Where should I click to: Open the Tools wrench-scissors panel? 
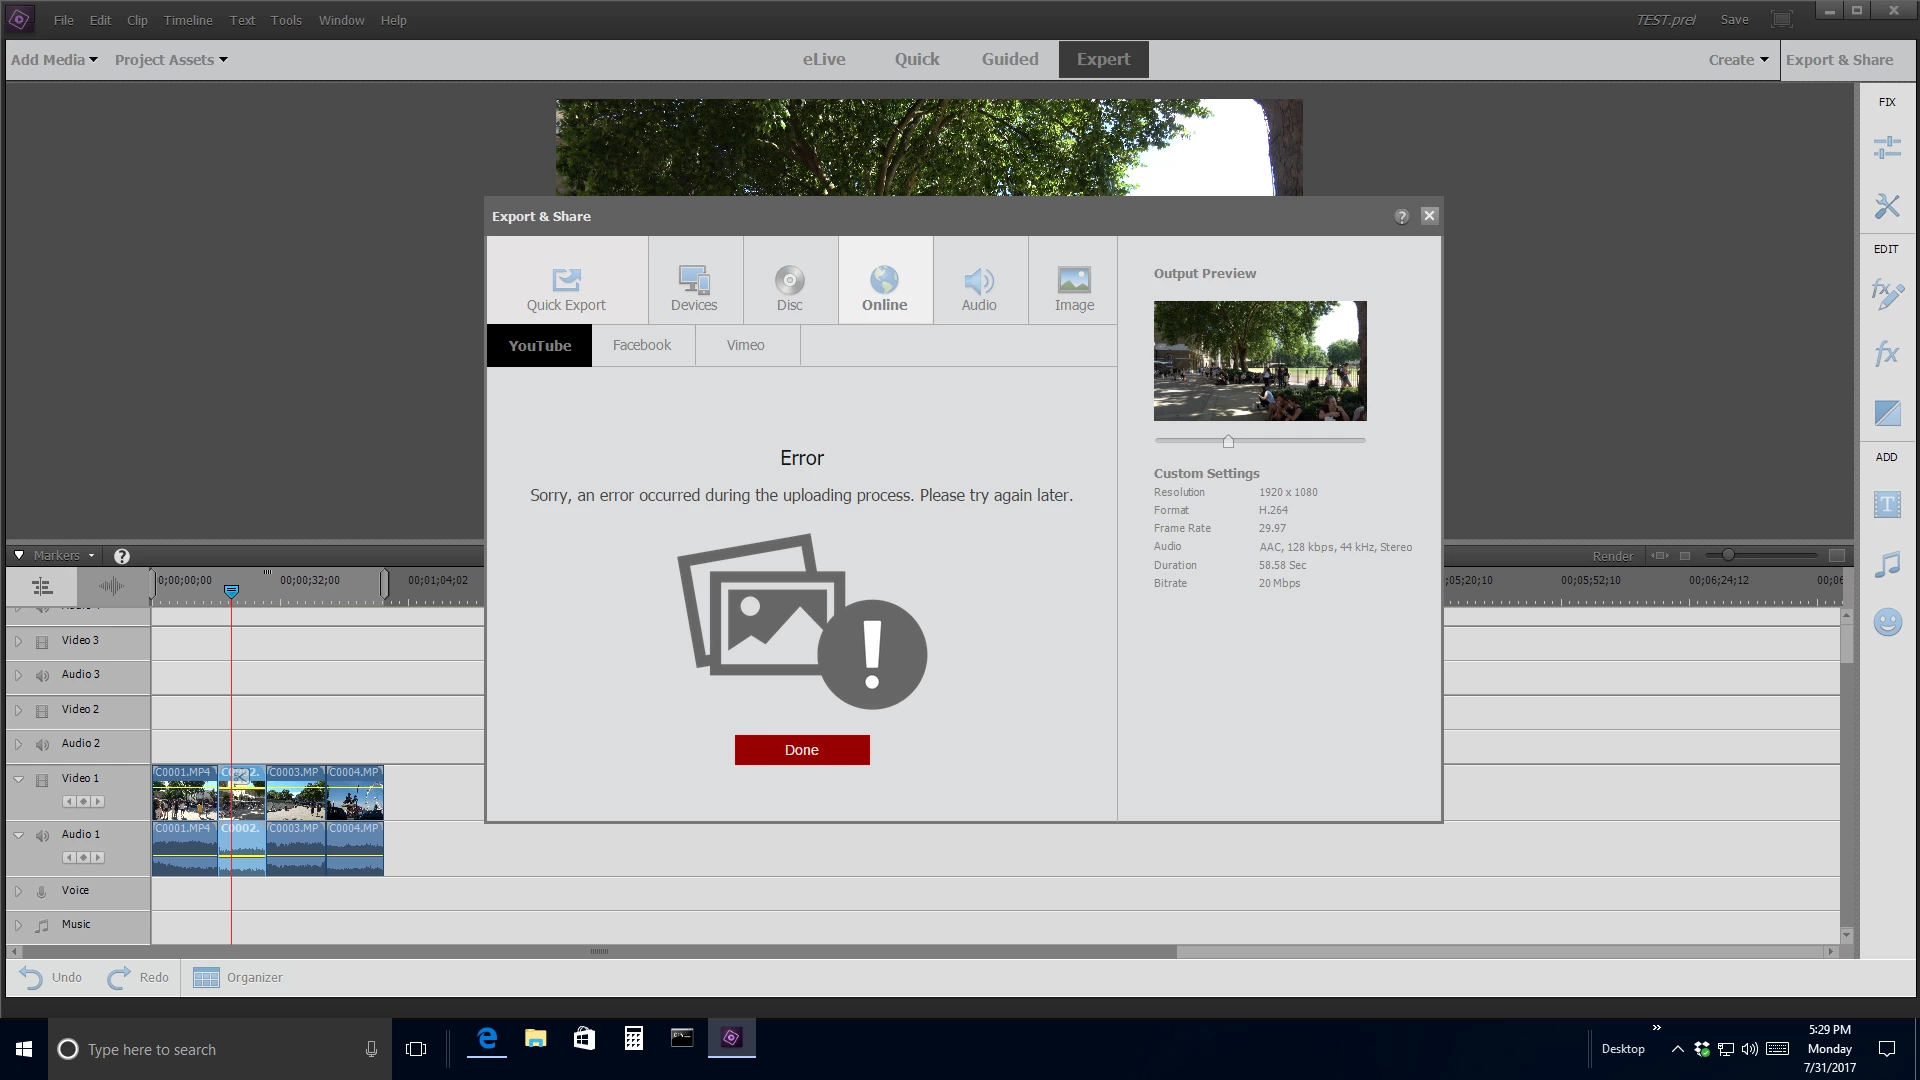[x=1886, y=207]
